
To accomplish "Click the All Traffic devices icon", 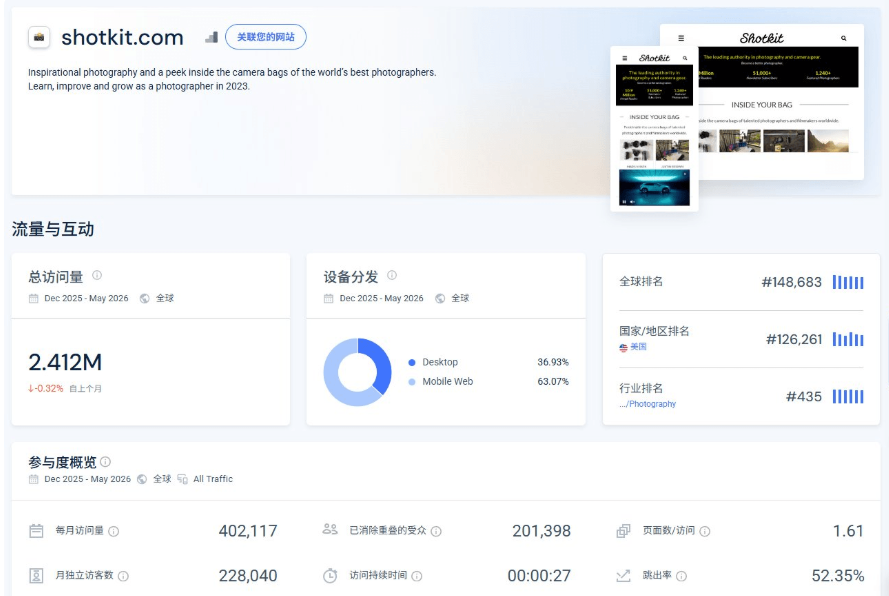I will pyautogui.click(x=183, y=479).
